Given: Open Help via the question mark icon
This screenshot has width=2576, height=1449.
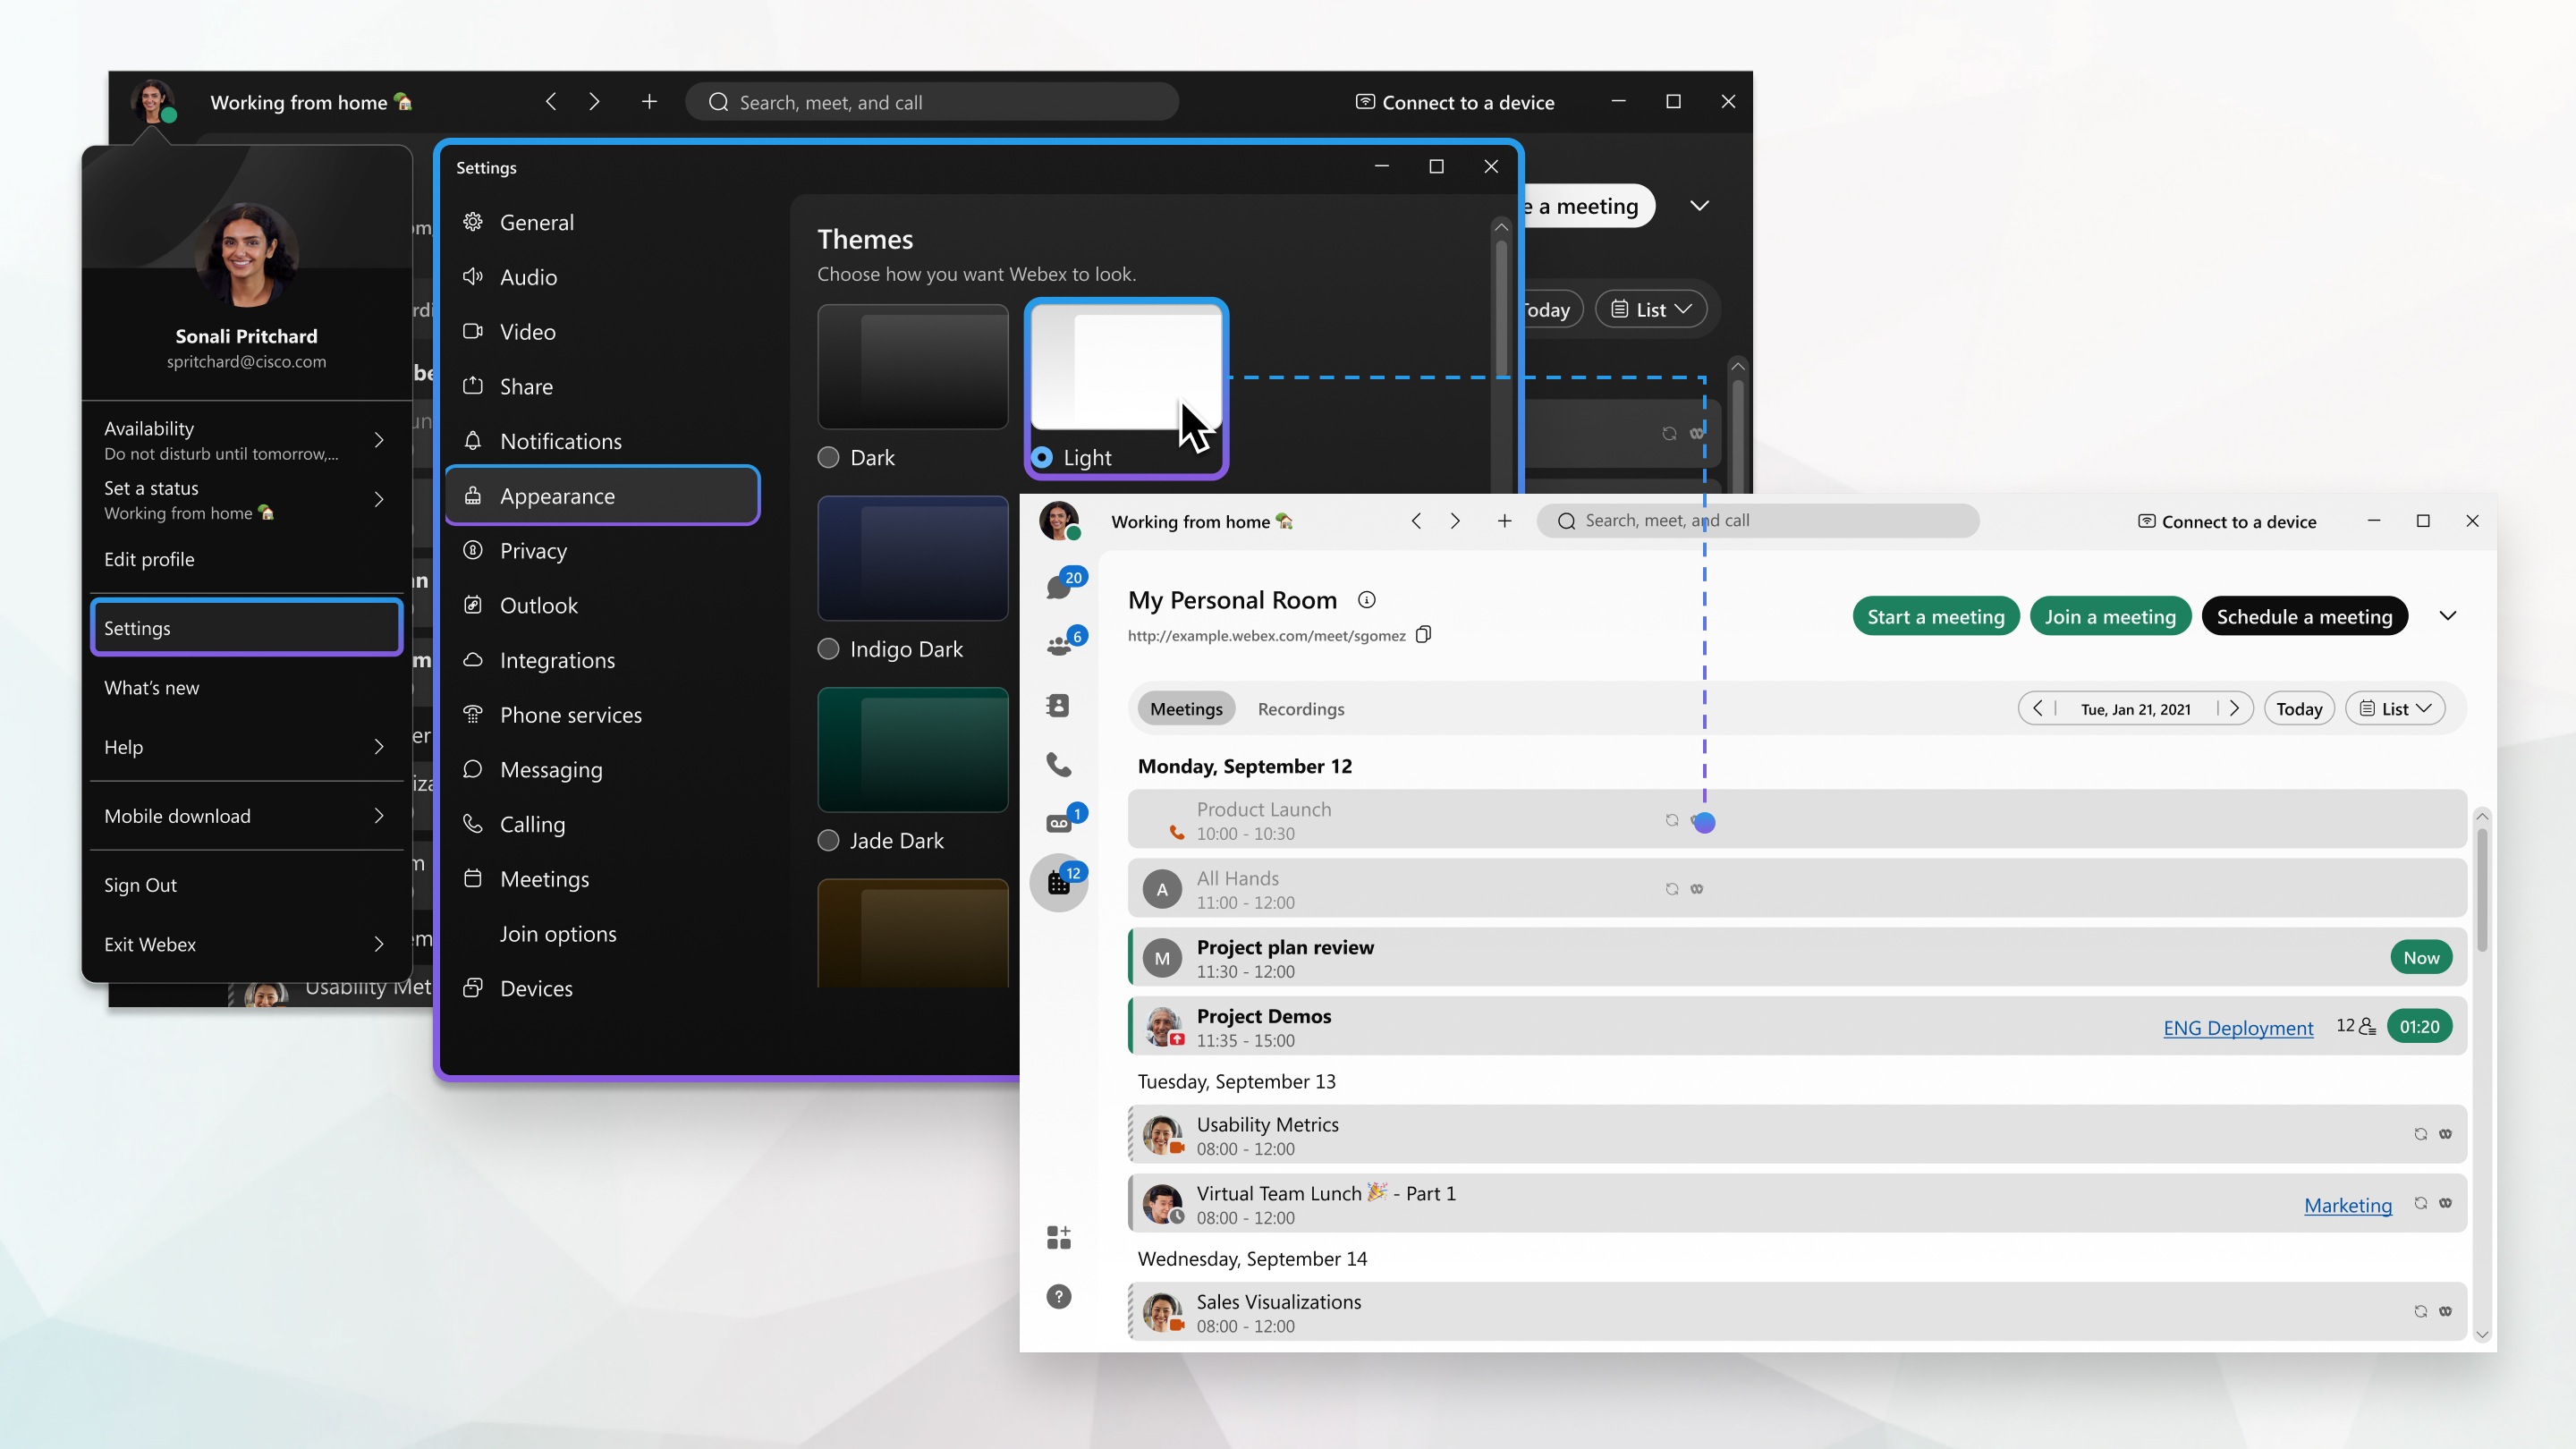Looking at the screenshot, I should coord(1059,1296).
